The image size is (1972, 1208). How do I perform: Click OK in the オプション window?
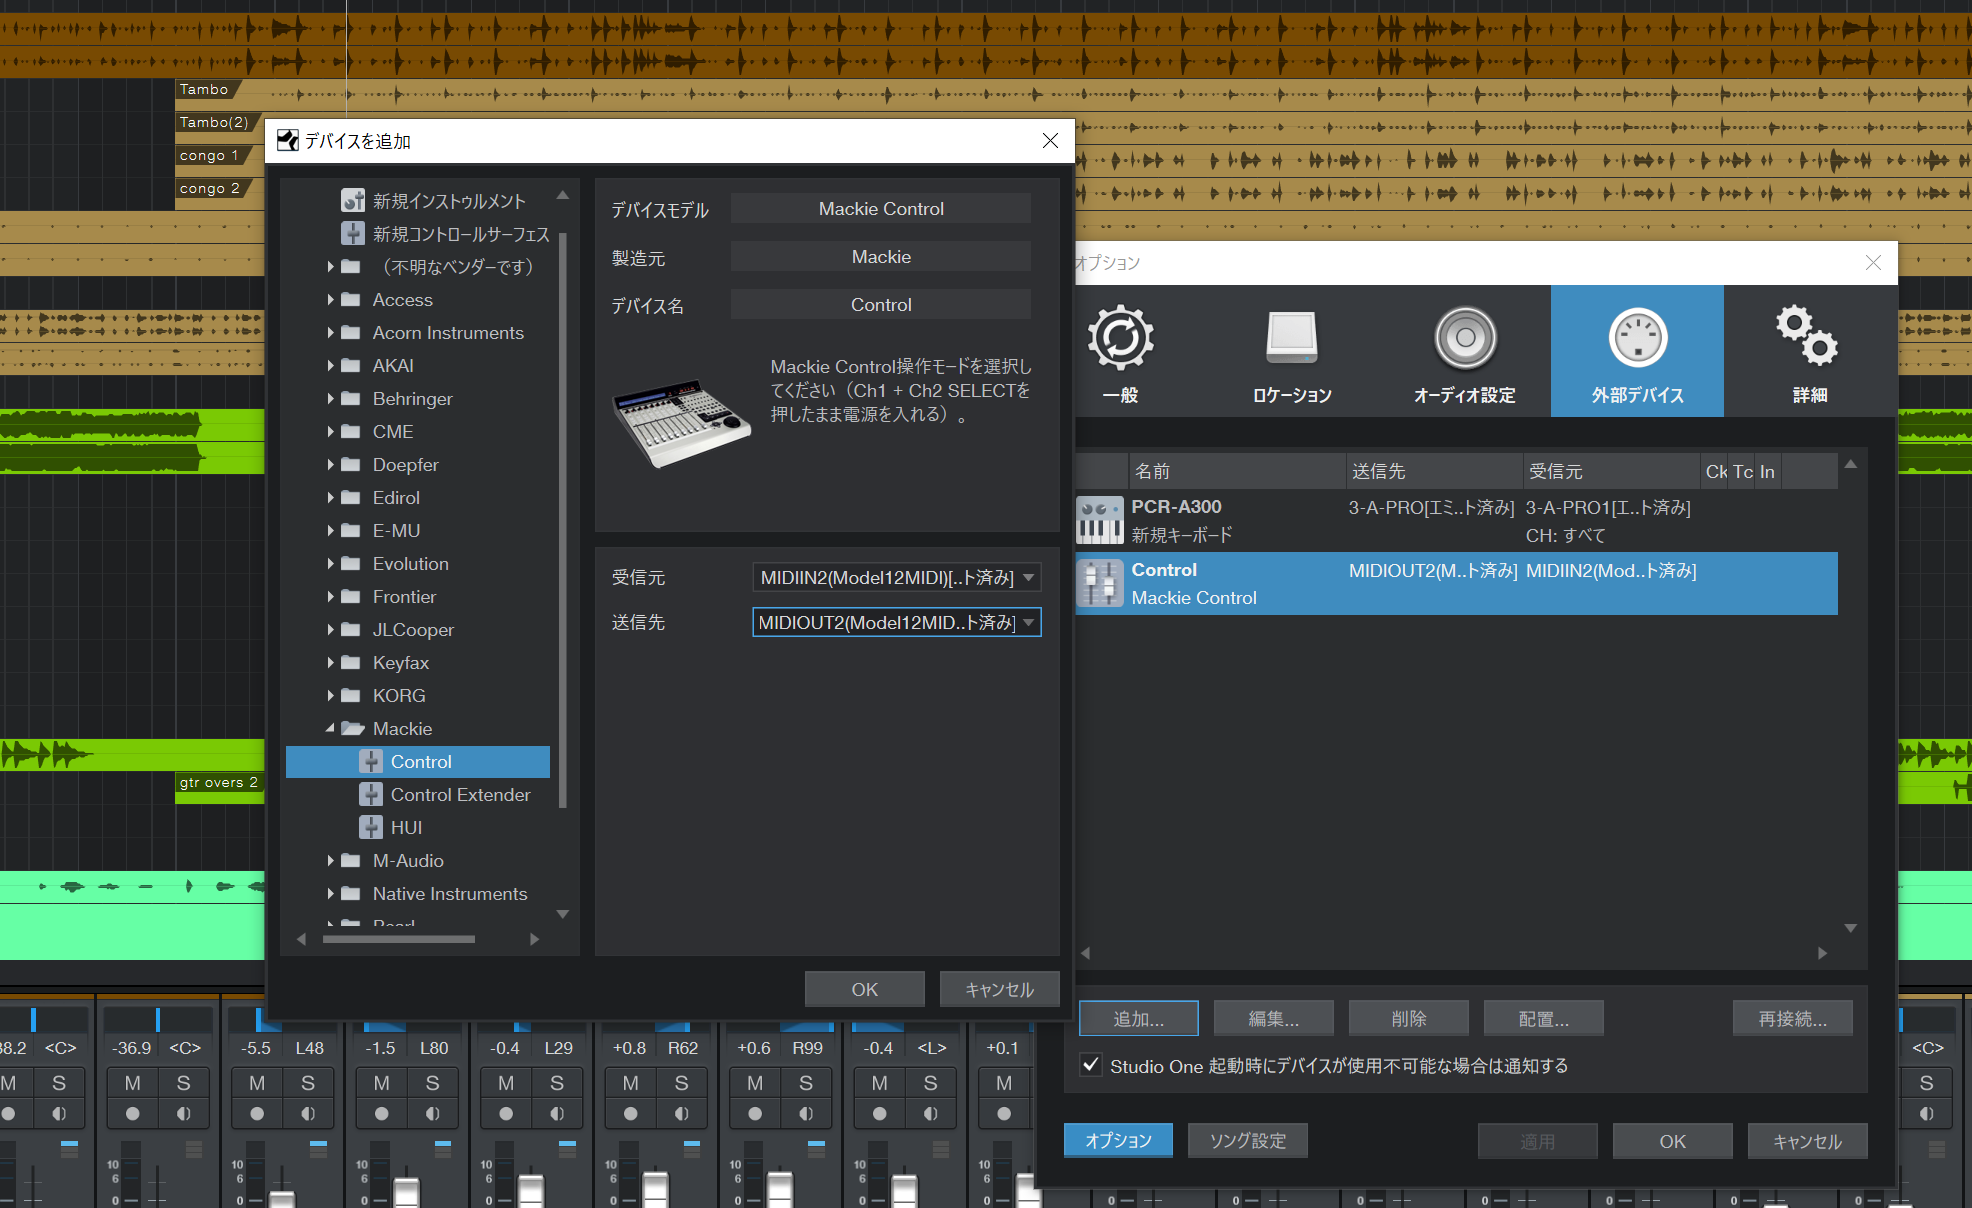(x=1672, y=1141)
